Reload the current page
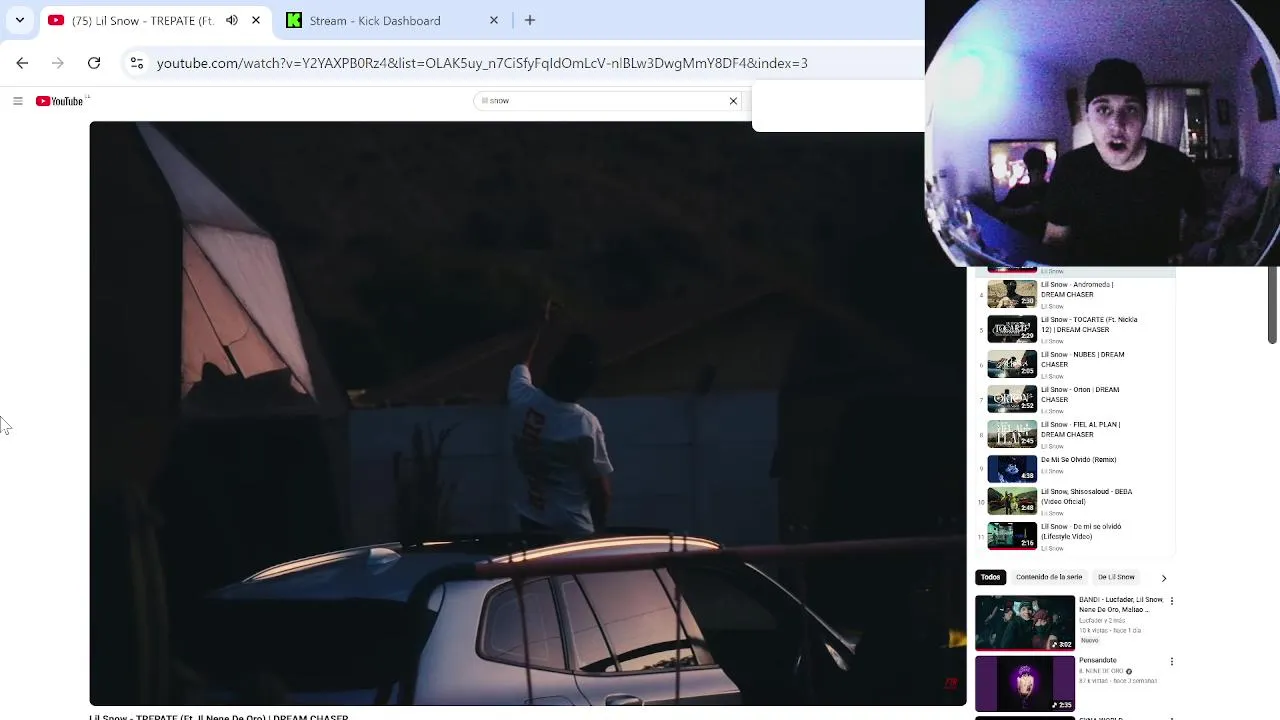 94,63
